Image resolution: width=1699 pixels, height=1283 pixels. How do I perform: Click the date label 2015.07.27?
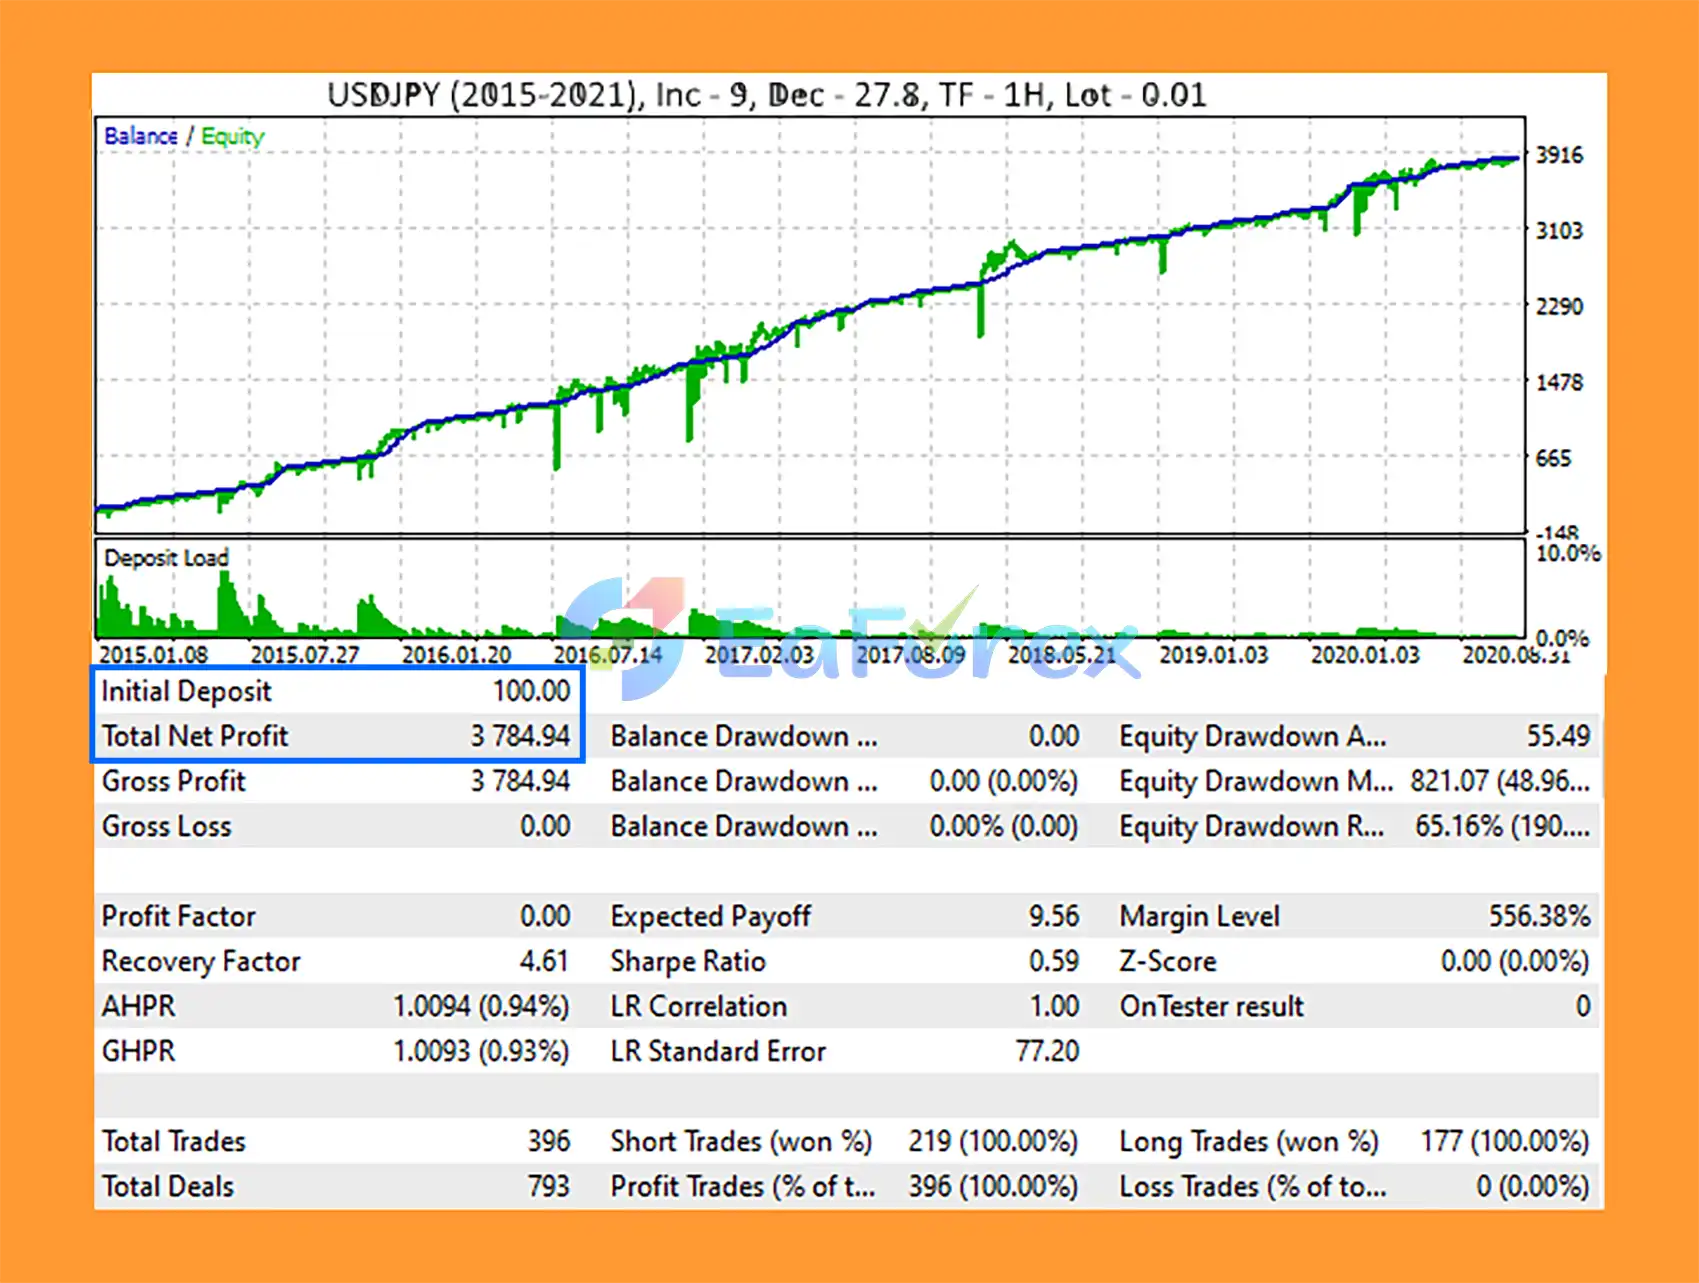coord(305,655)
